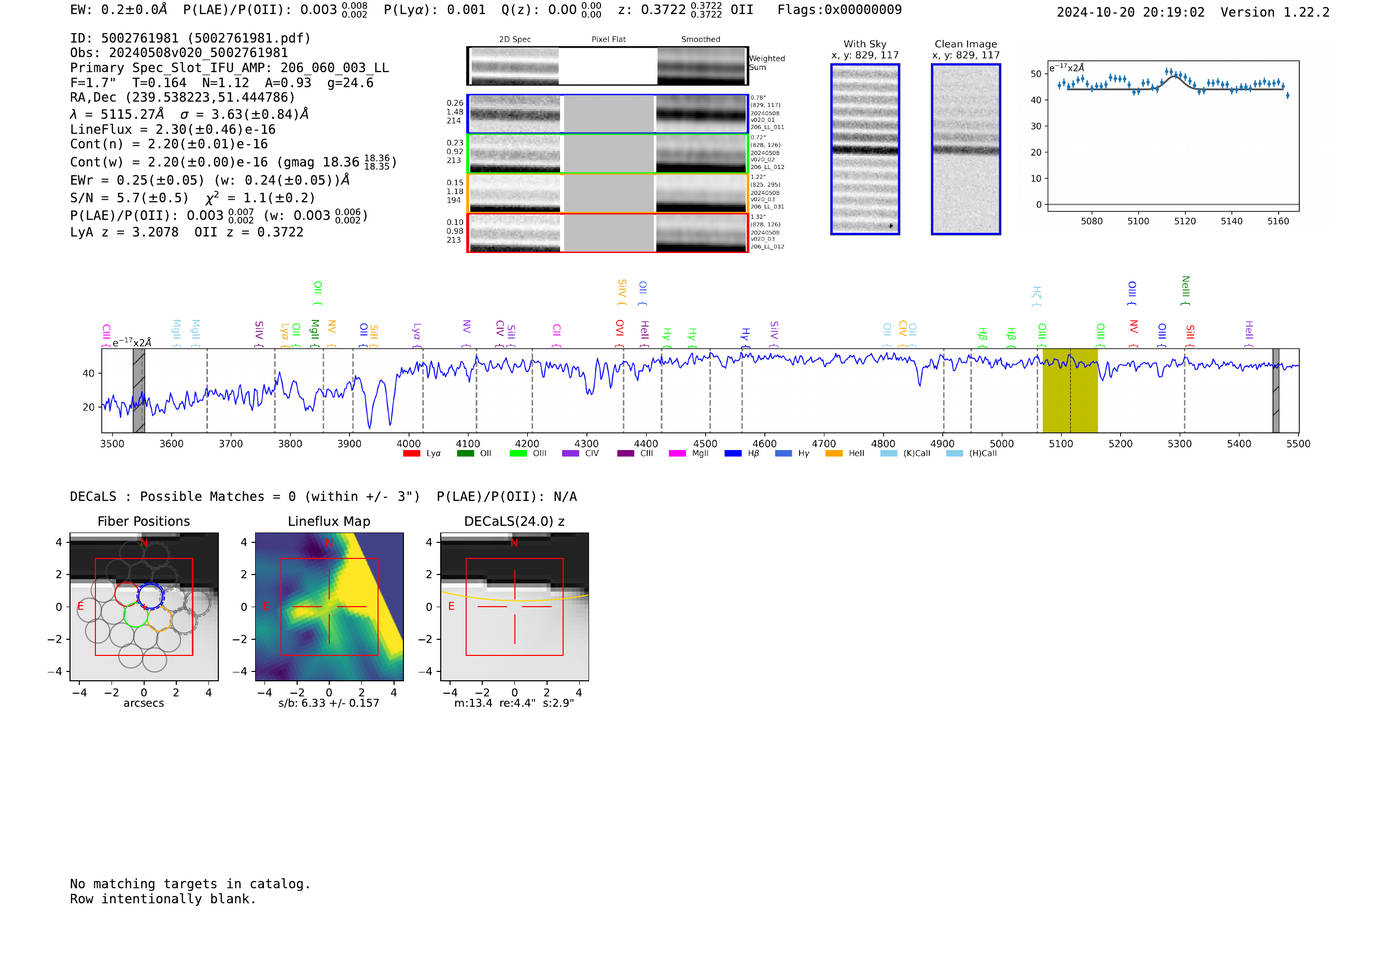
Task: Select the red-bordered fiber row
Action: click(x=607, y=233)
